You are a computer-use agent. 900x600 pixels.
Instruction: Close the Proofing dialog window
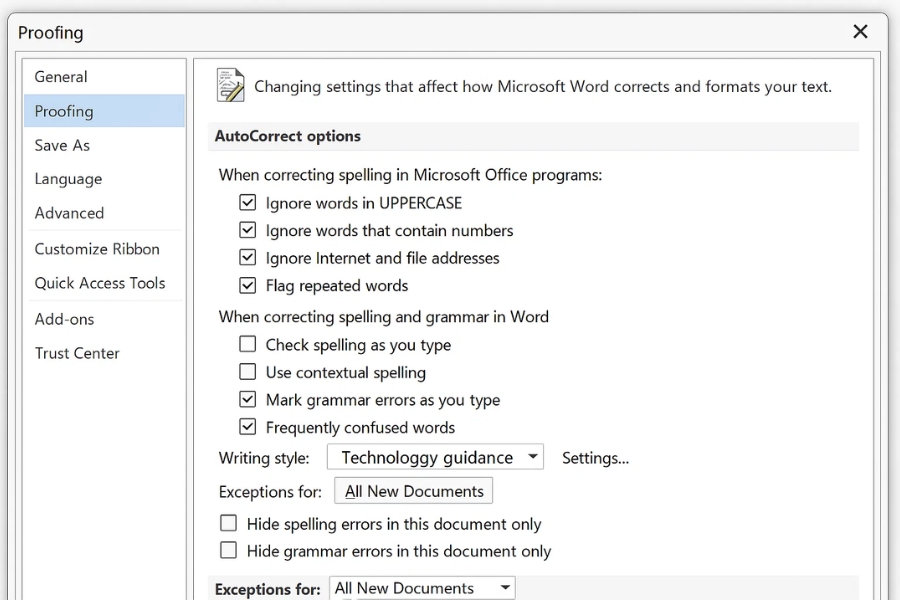(860, 32)
